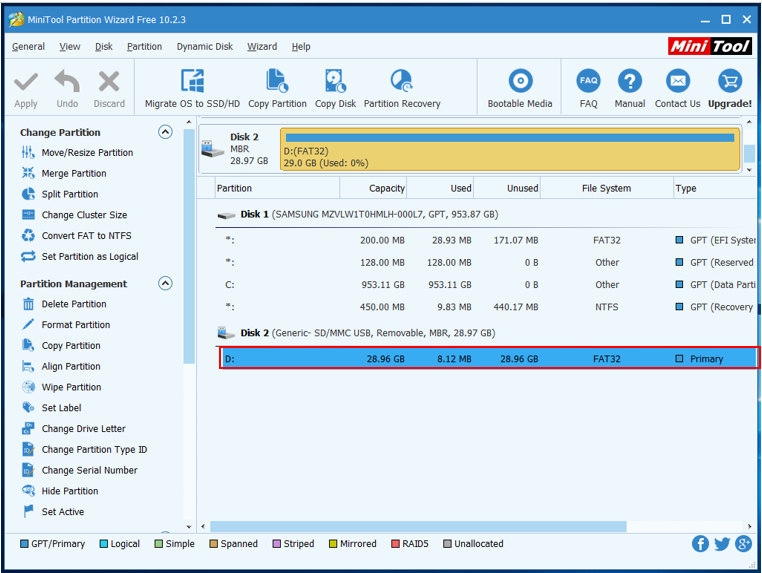Click the Discard X icon
This screenshot has height=573, width=762.
point(109,81)
